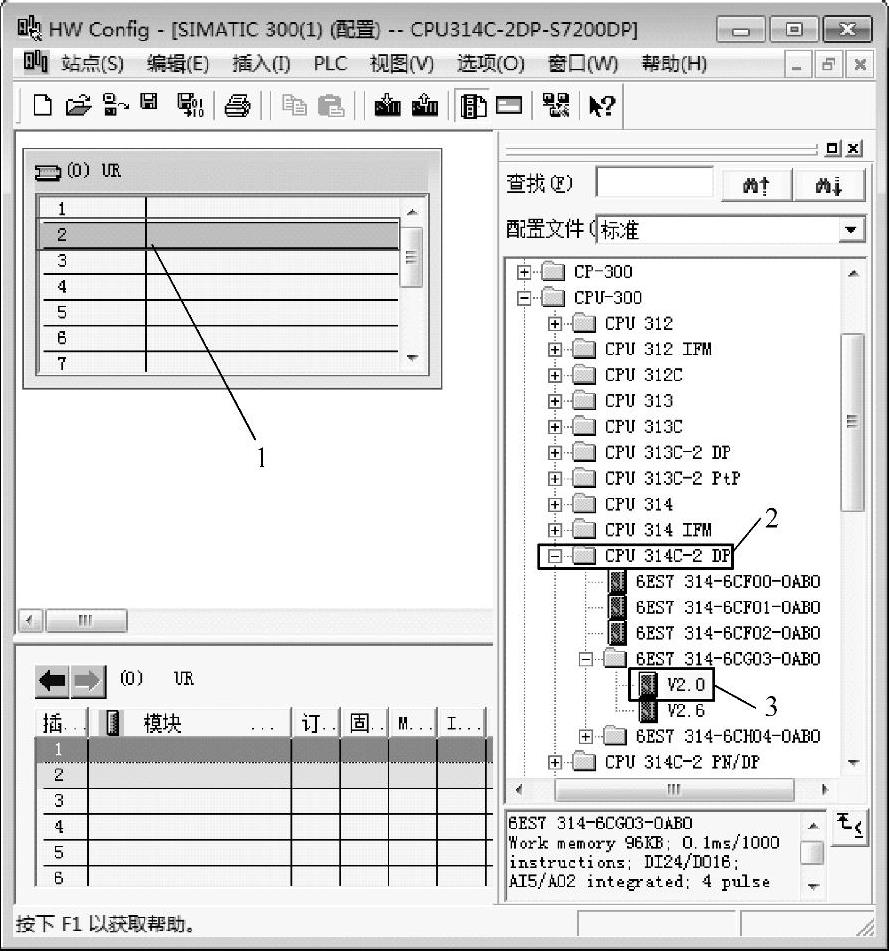Viewport: 889px width, 951px height.
Task: Open the 编辑(E) menu
Action: click(178, 64)
